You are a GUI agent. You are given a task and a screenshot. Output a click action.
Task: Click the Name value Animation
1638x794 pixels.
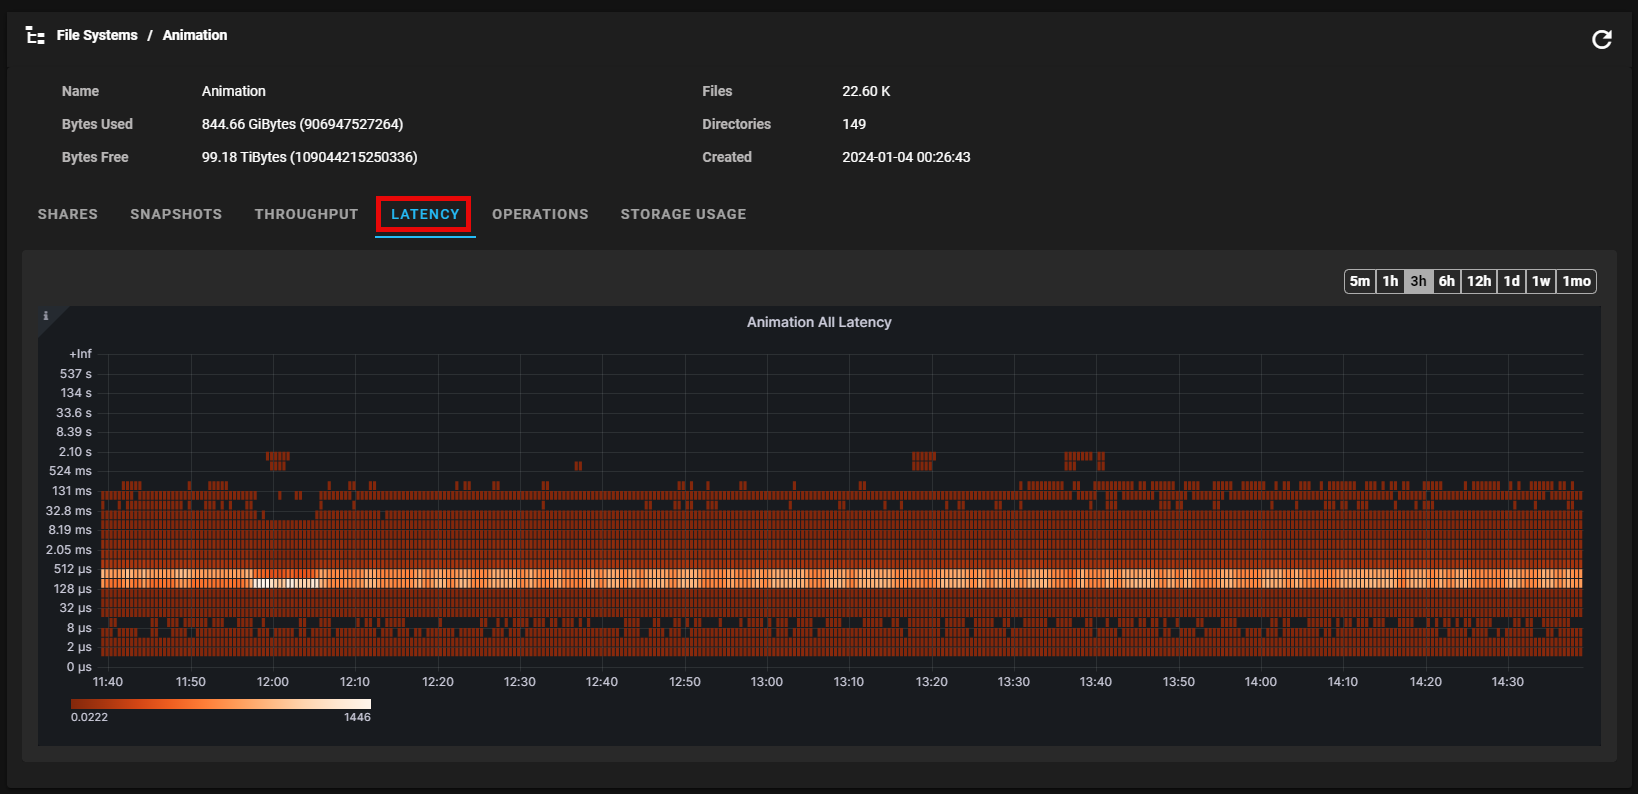234,91
